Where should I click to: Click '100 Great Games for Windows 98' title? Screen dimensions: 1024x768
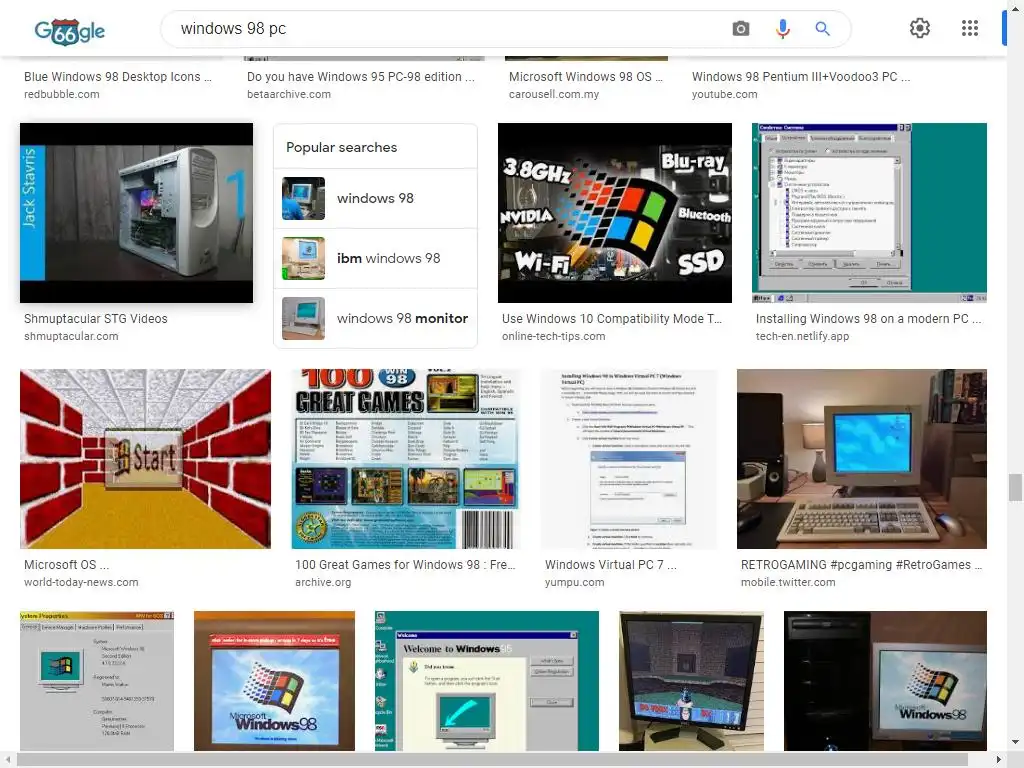coord(405,565)
